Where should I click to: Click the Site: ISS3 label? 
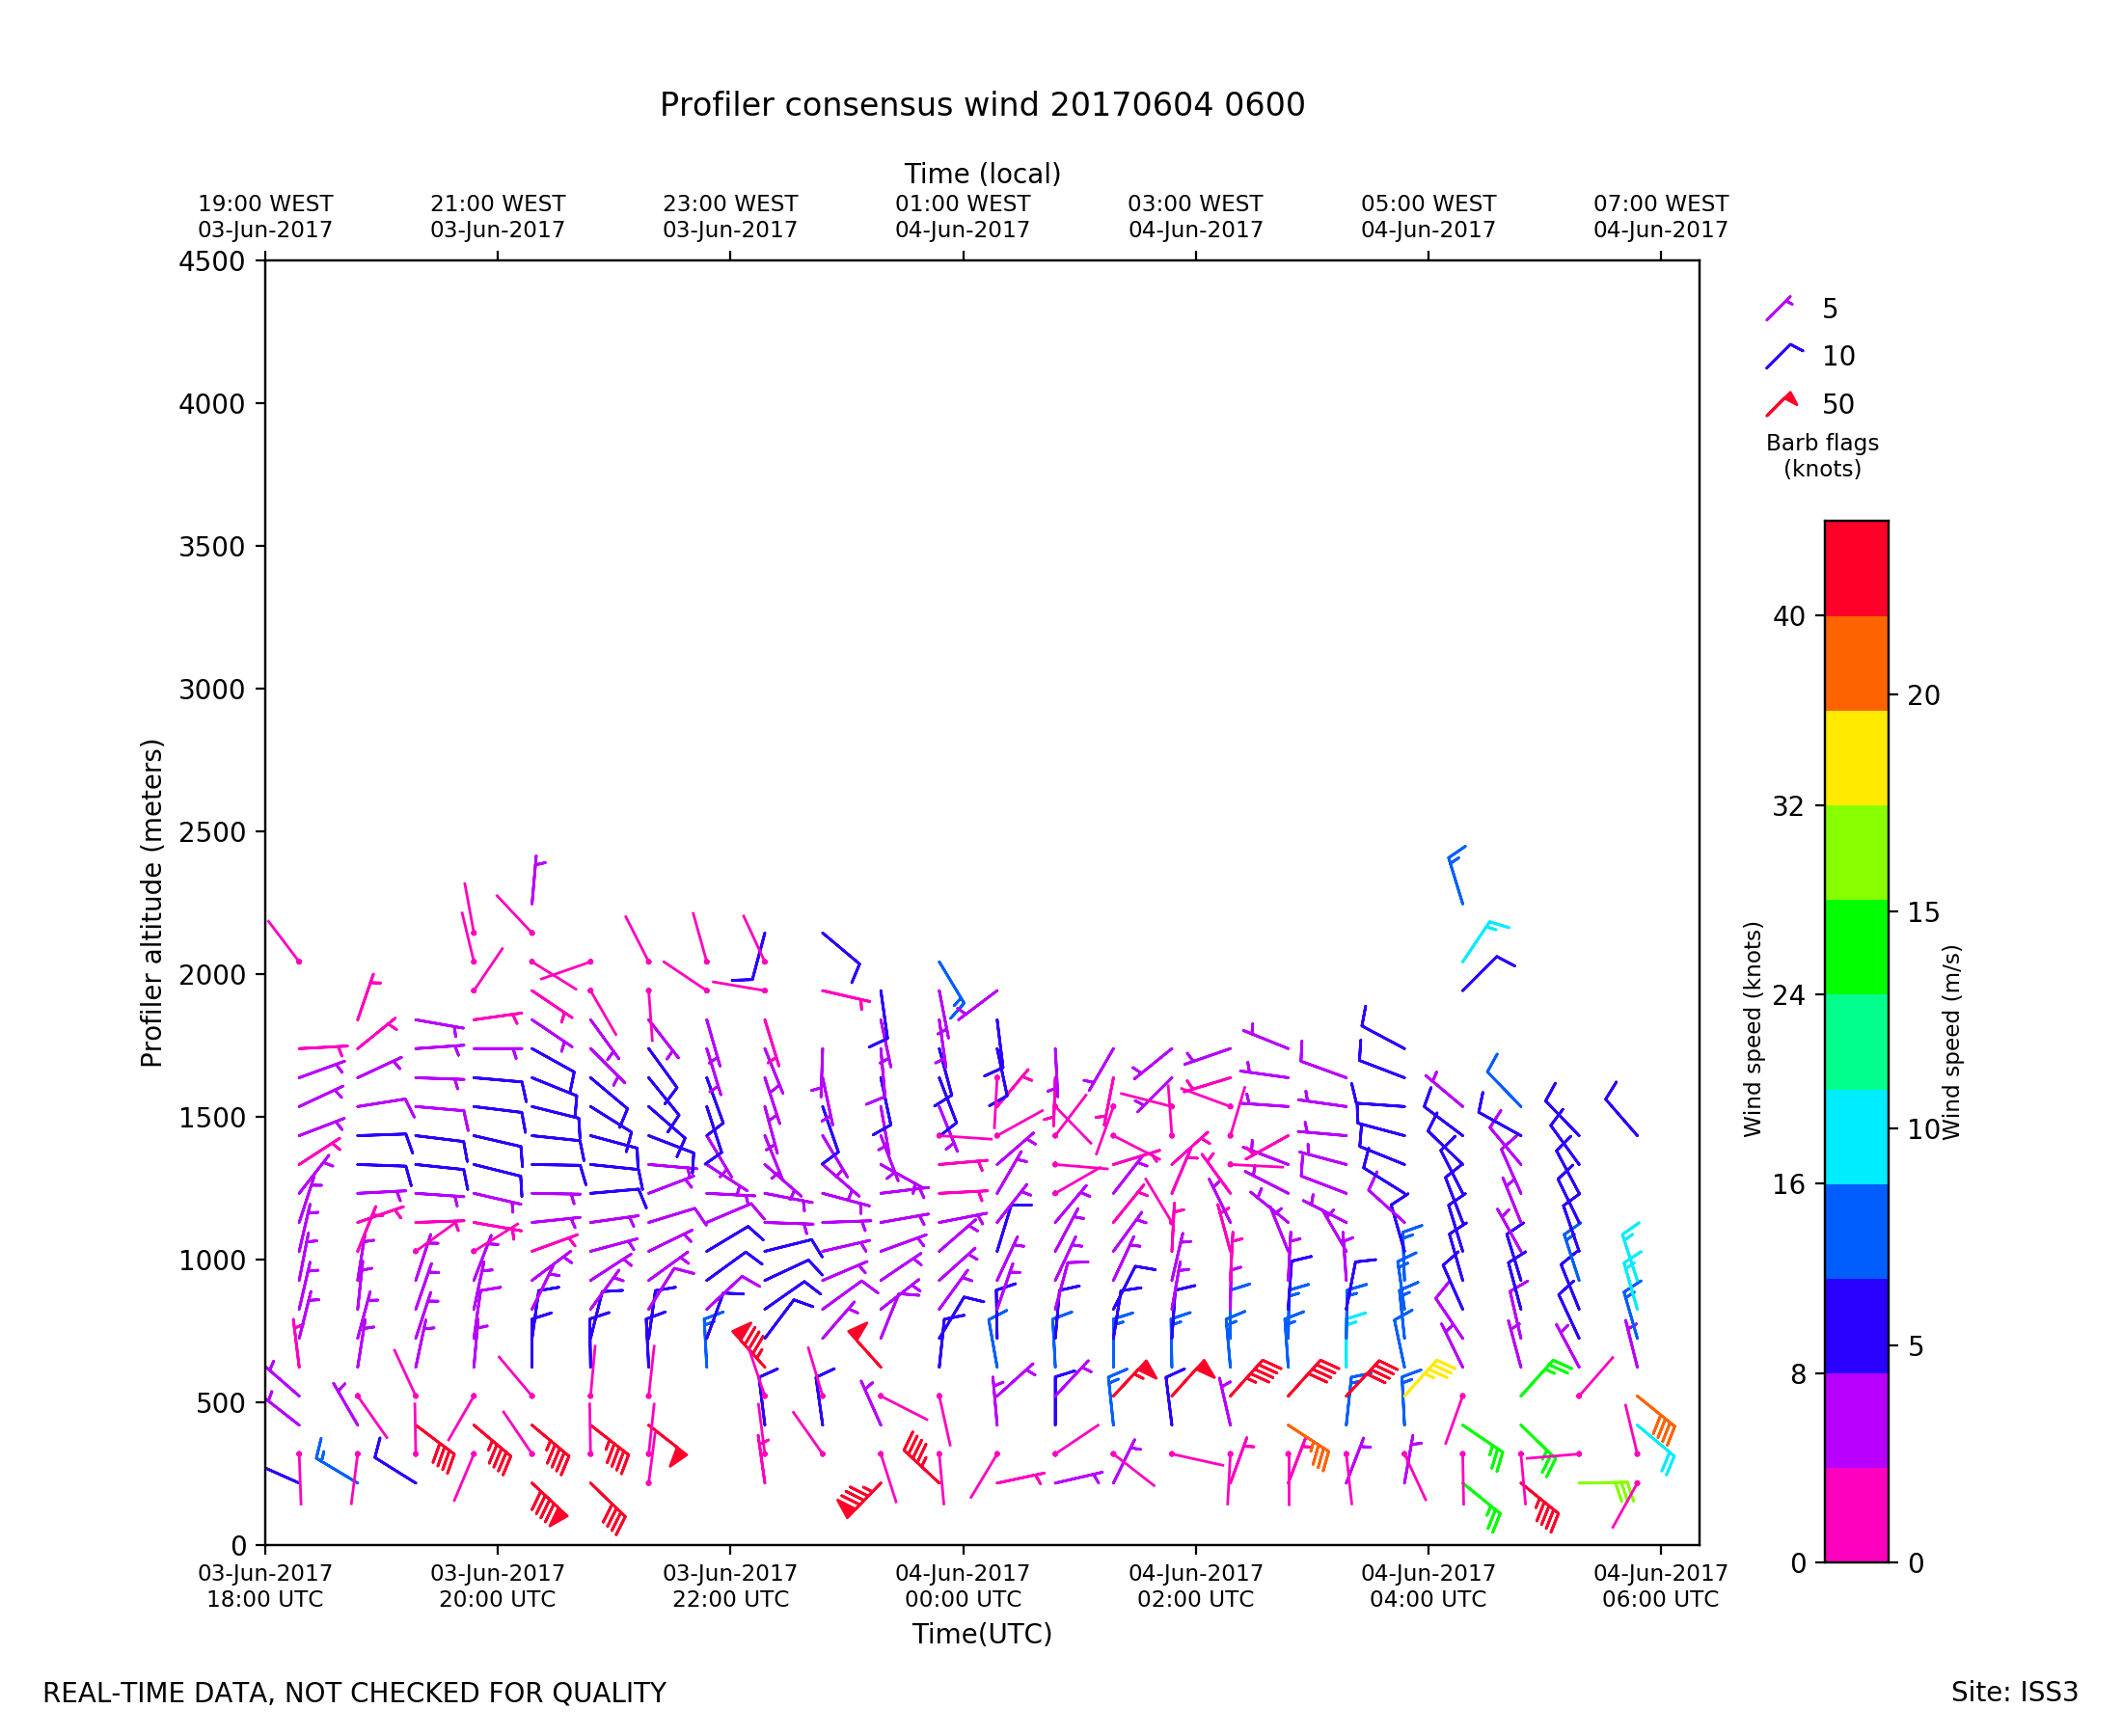[2014, 1692]
